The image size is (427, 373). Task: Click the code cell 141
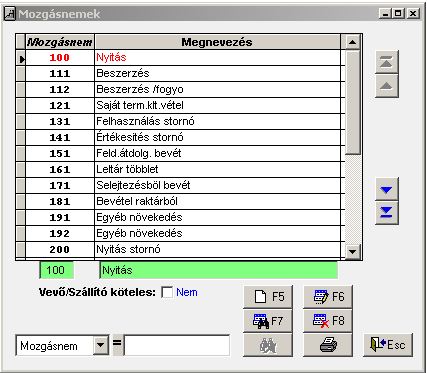click(60, 138)
